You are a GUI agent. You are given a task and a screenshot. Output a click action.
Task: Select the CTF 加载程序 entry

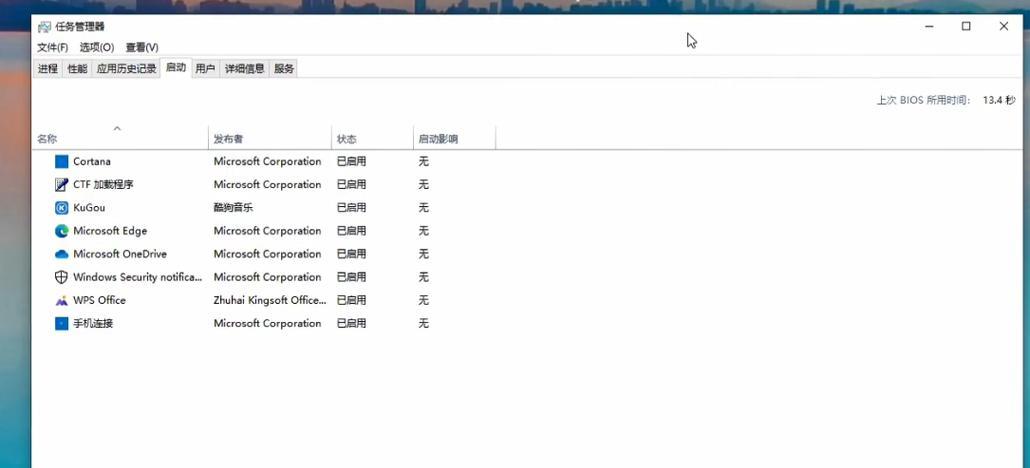(x=104, y=185)
